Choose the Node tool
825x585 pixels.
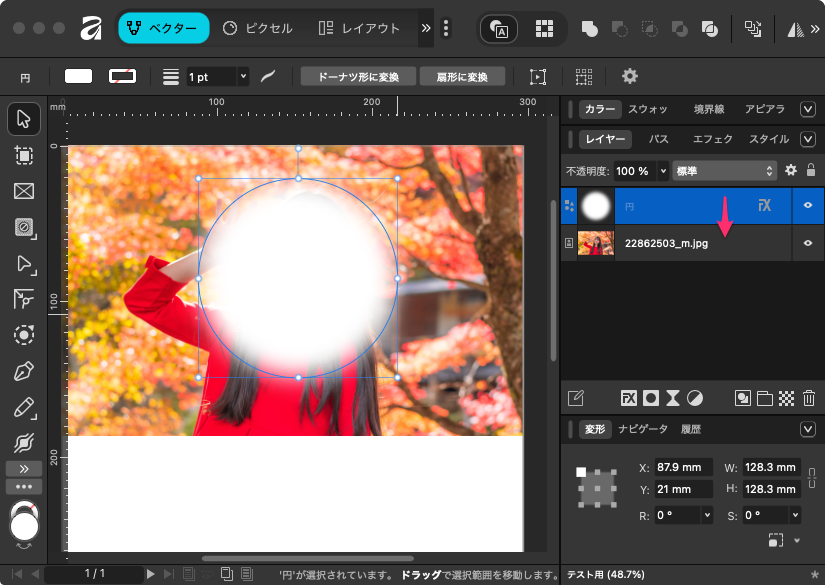coord(24,264)
